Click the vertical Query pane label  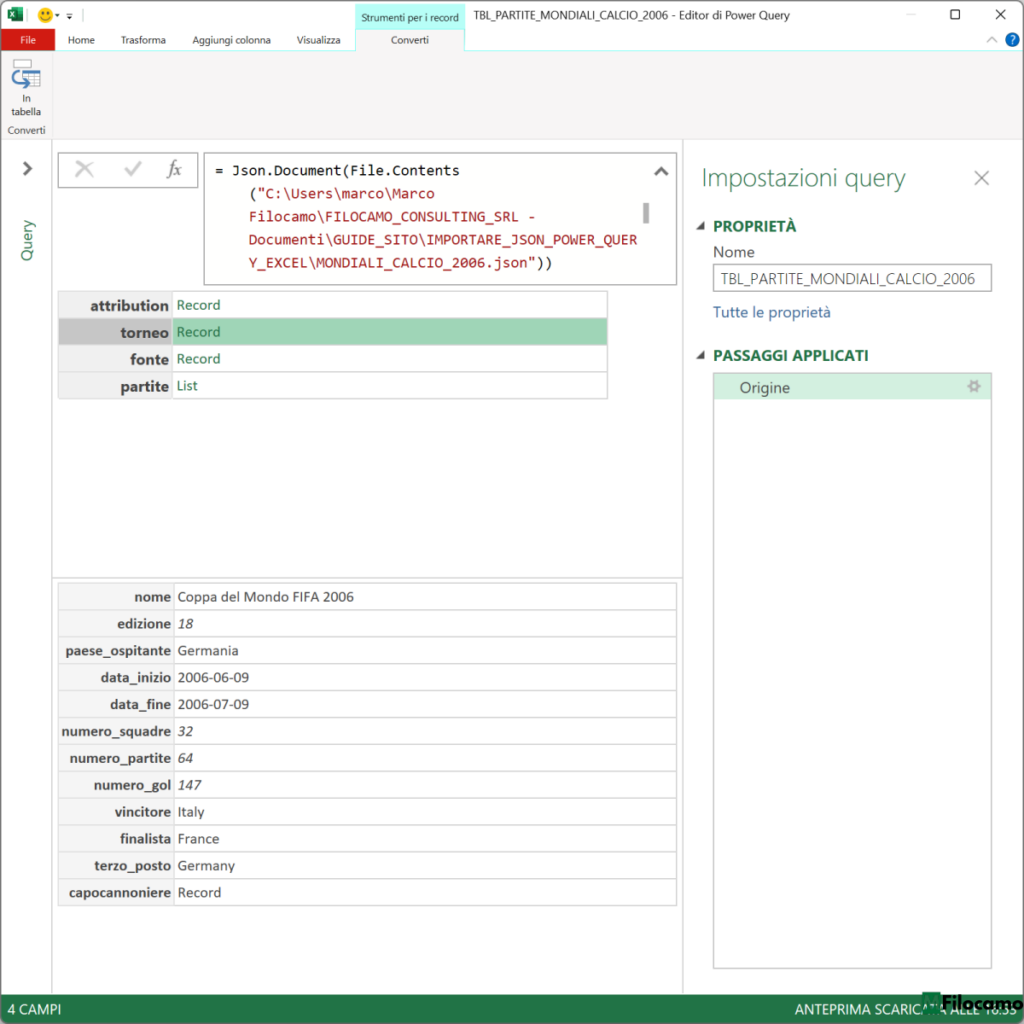click(27, 240)
